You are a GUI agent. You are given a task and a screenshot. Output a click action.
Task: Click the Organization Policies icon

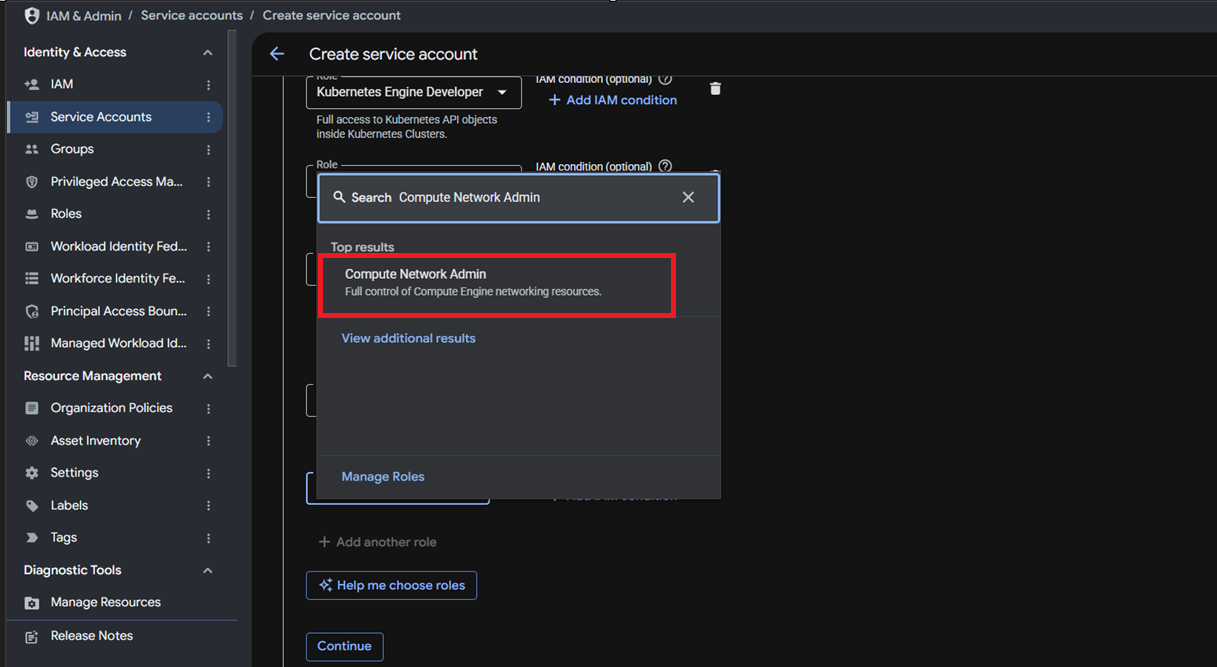pyautogui.click(x=32, y=408)
